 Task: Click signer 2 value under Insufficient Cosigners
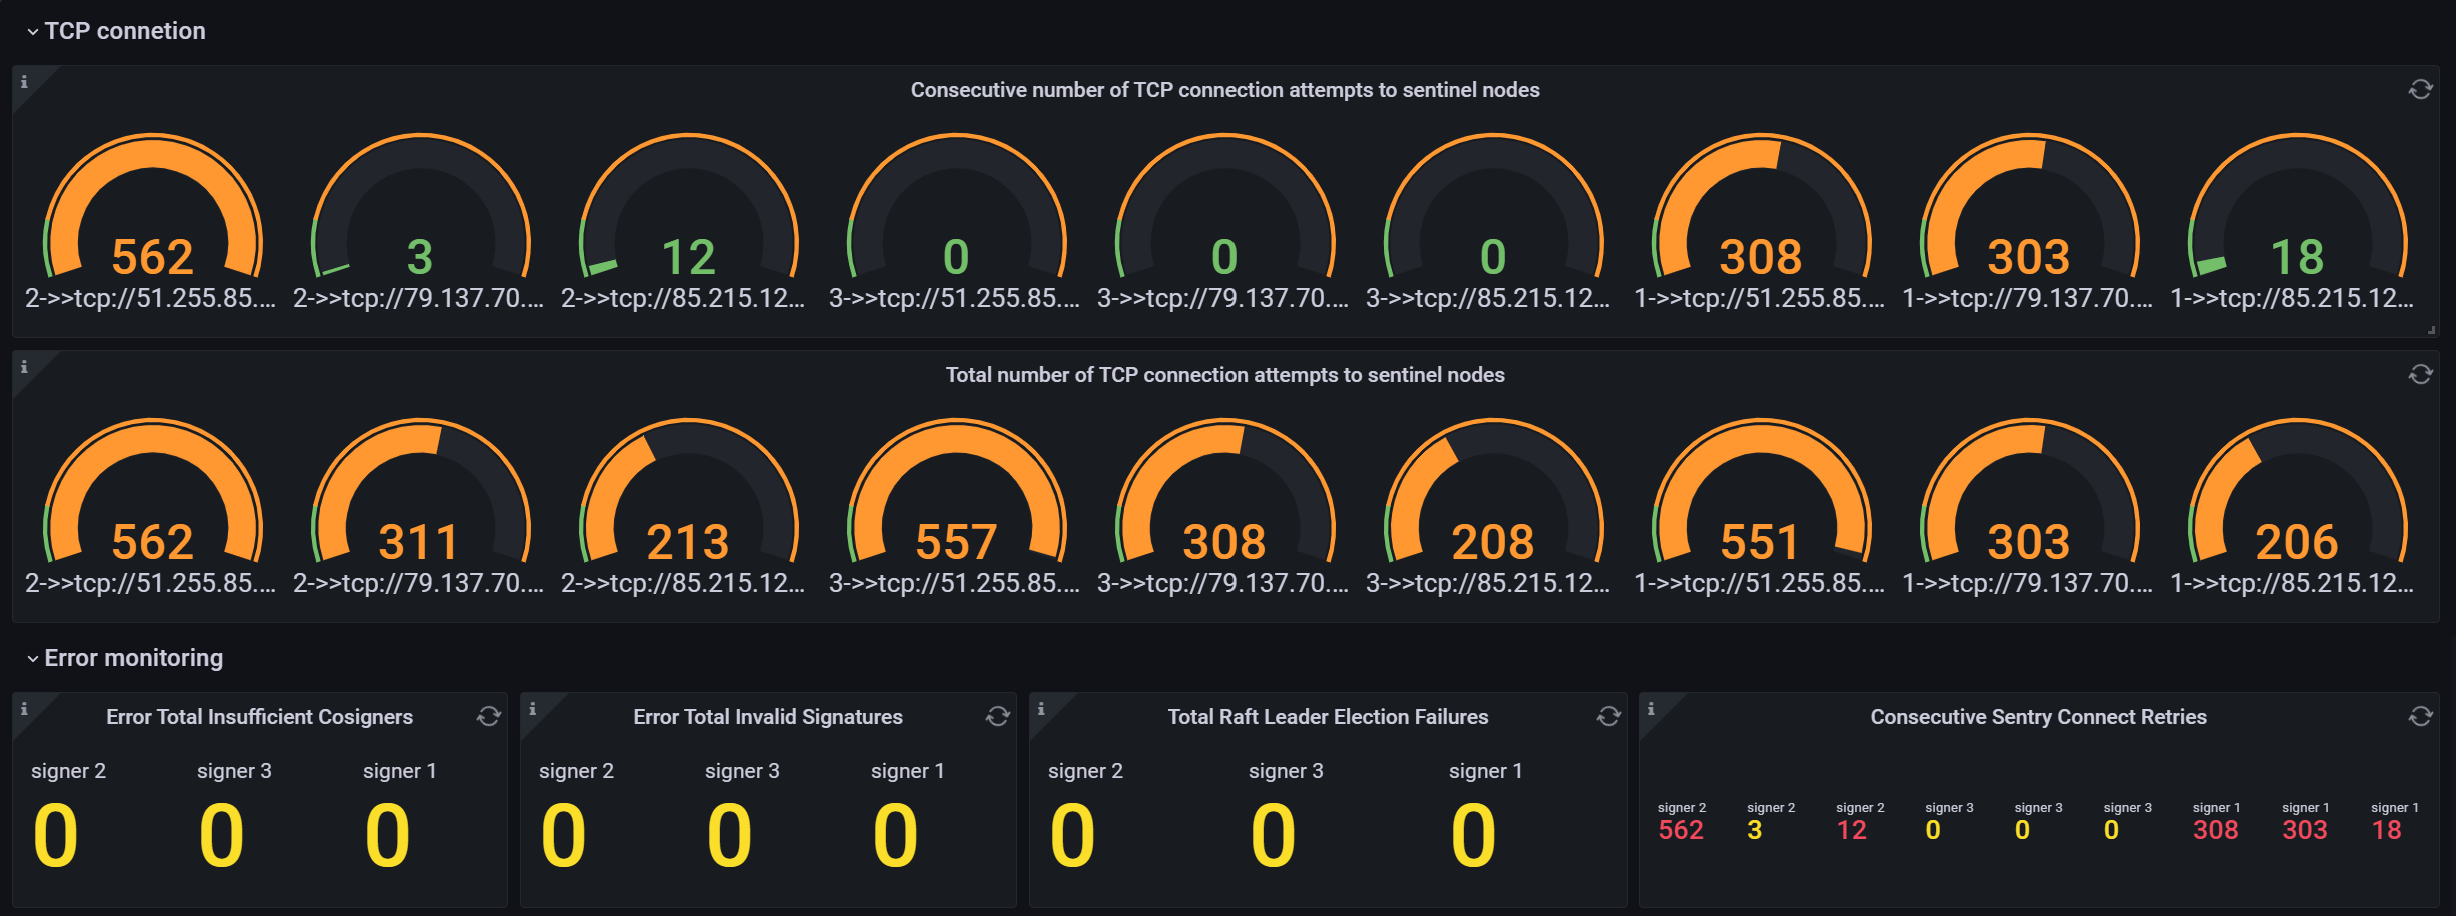coord(56,836)
